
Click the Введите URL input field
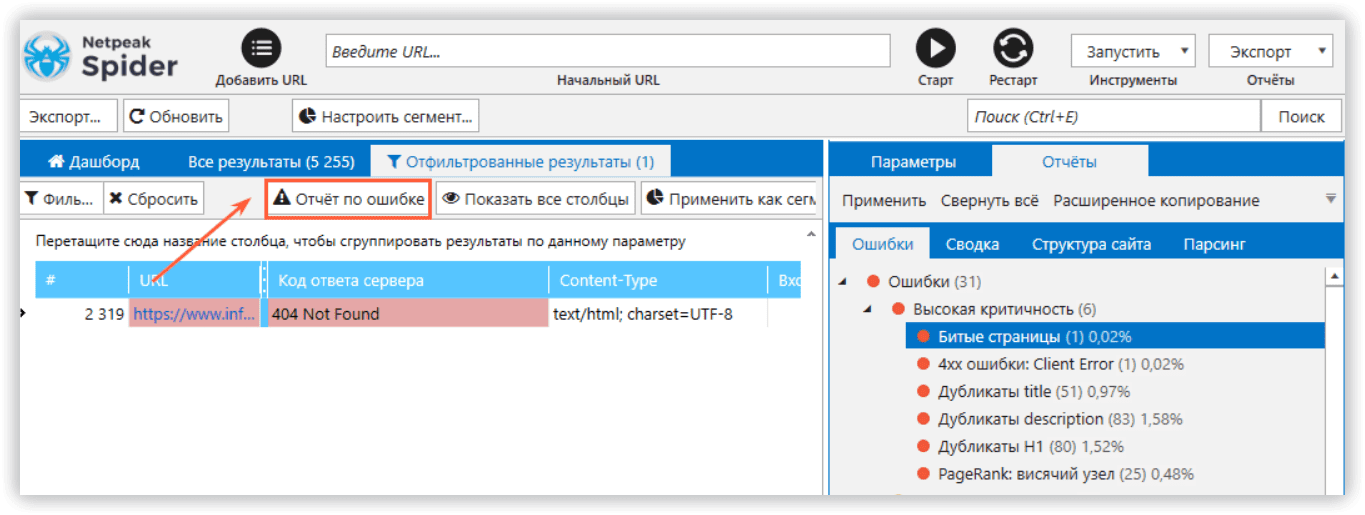[x=607, y=52]
